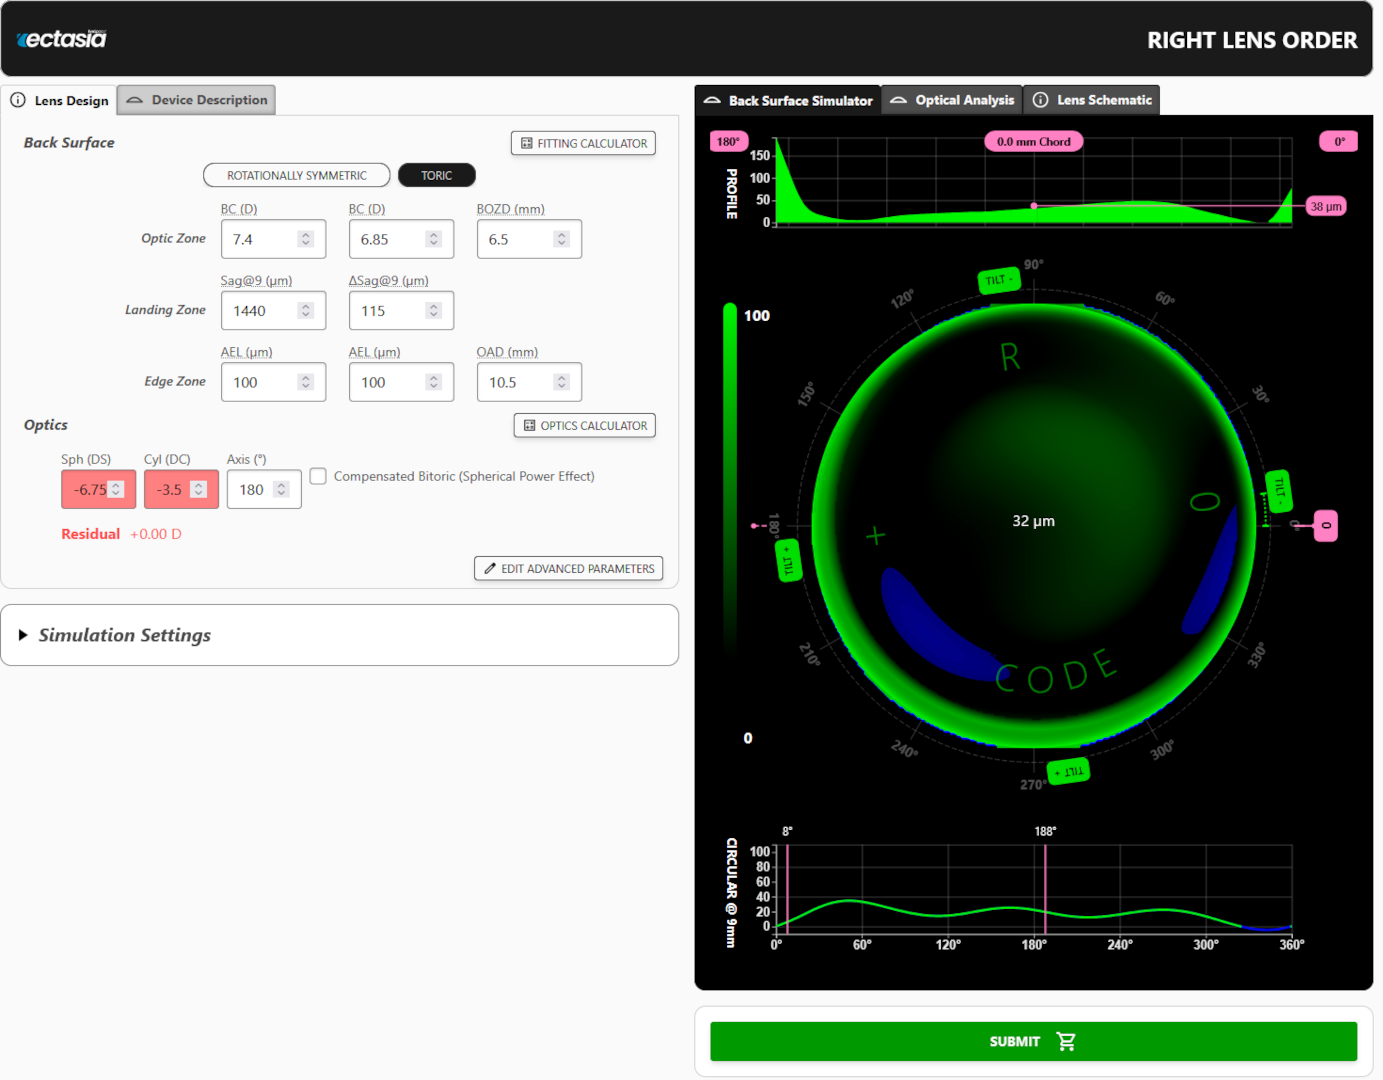Switch to the Device Description tab

[196, 100]
